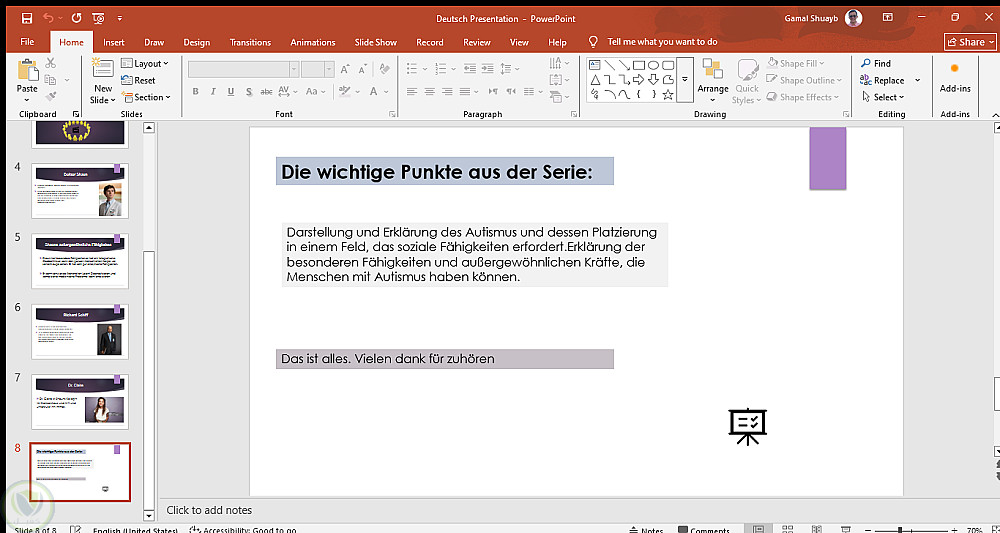Image resolution: width=1000 pixels, height=533 pixels.
Task: Click the Format Painter brush icon
Action: [x=51, y=96]
